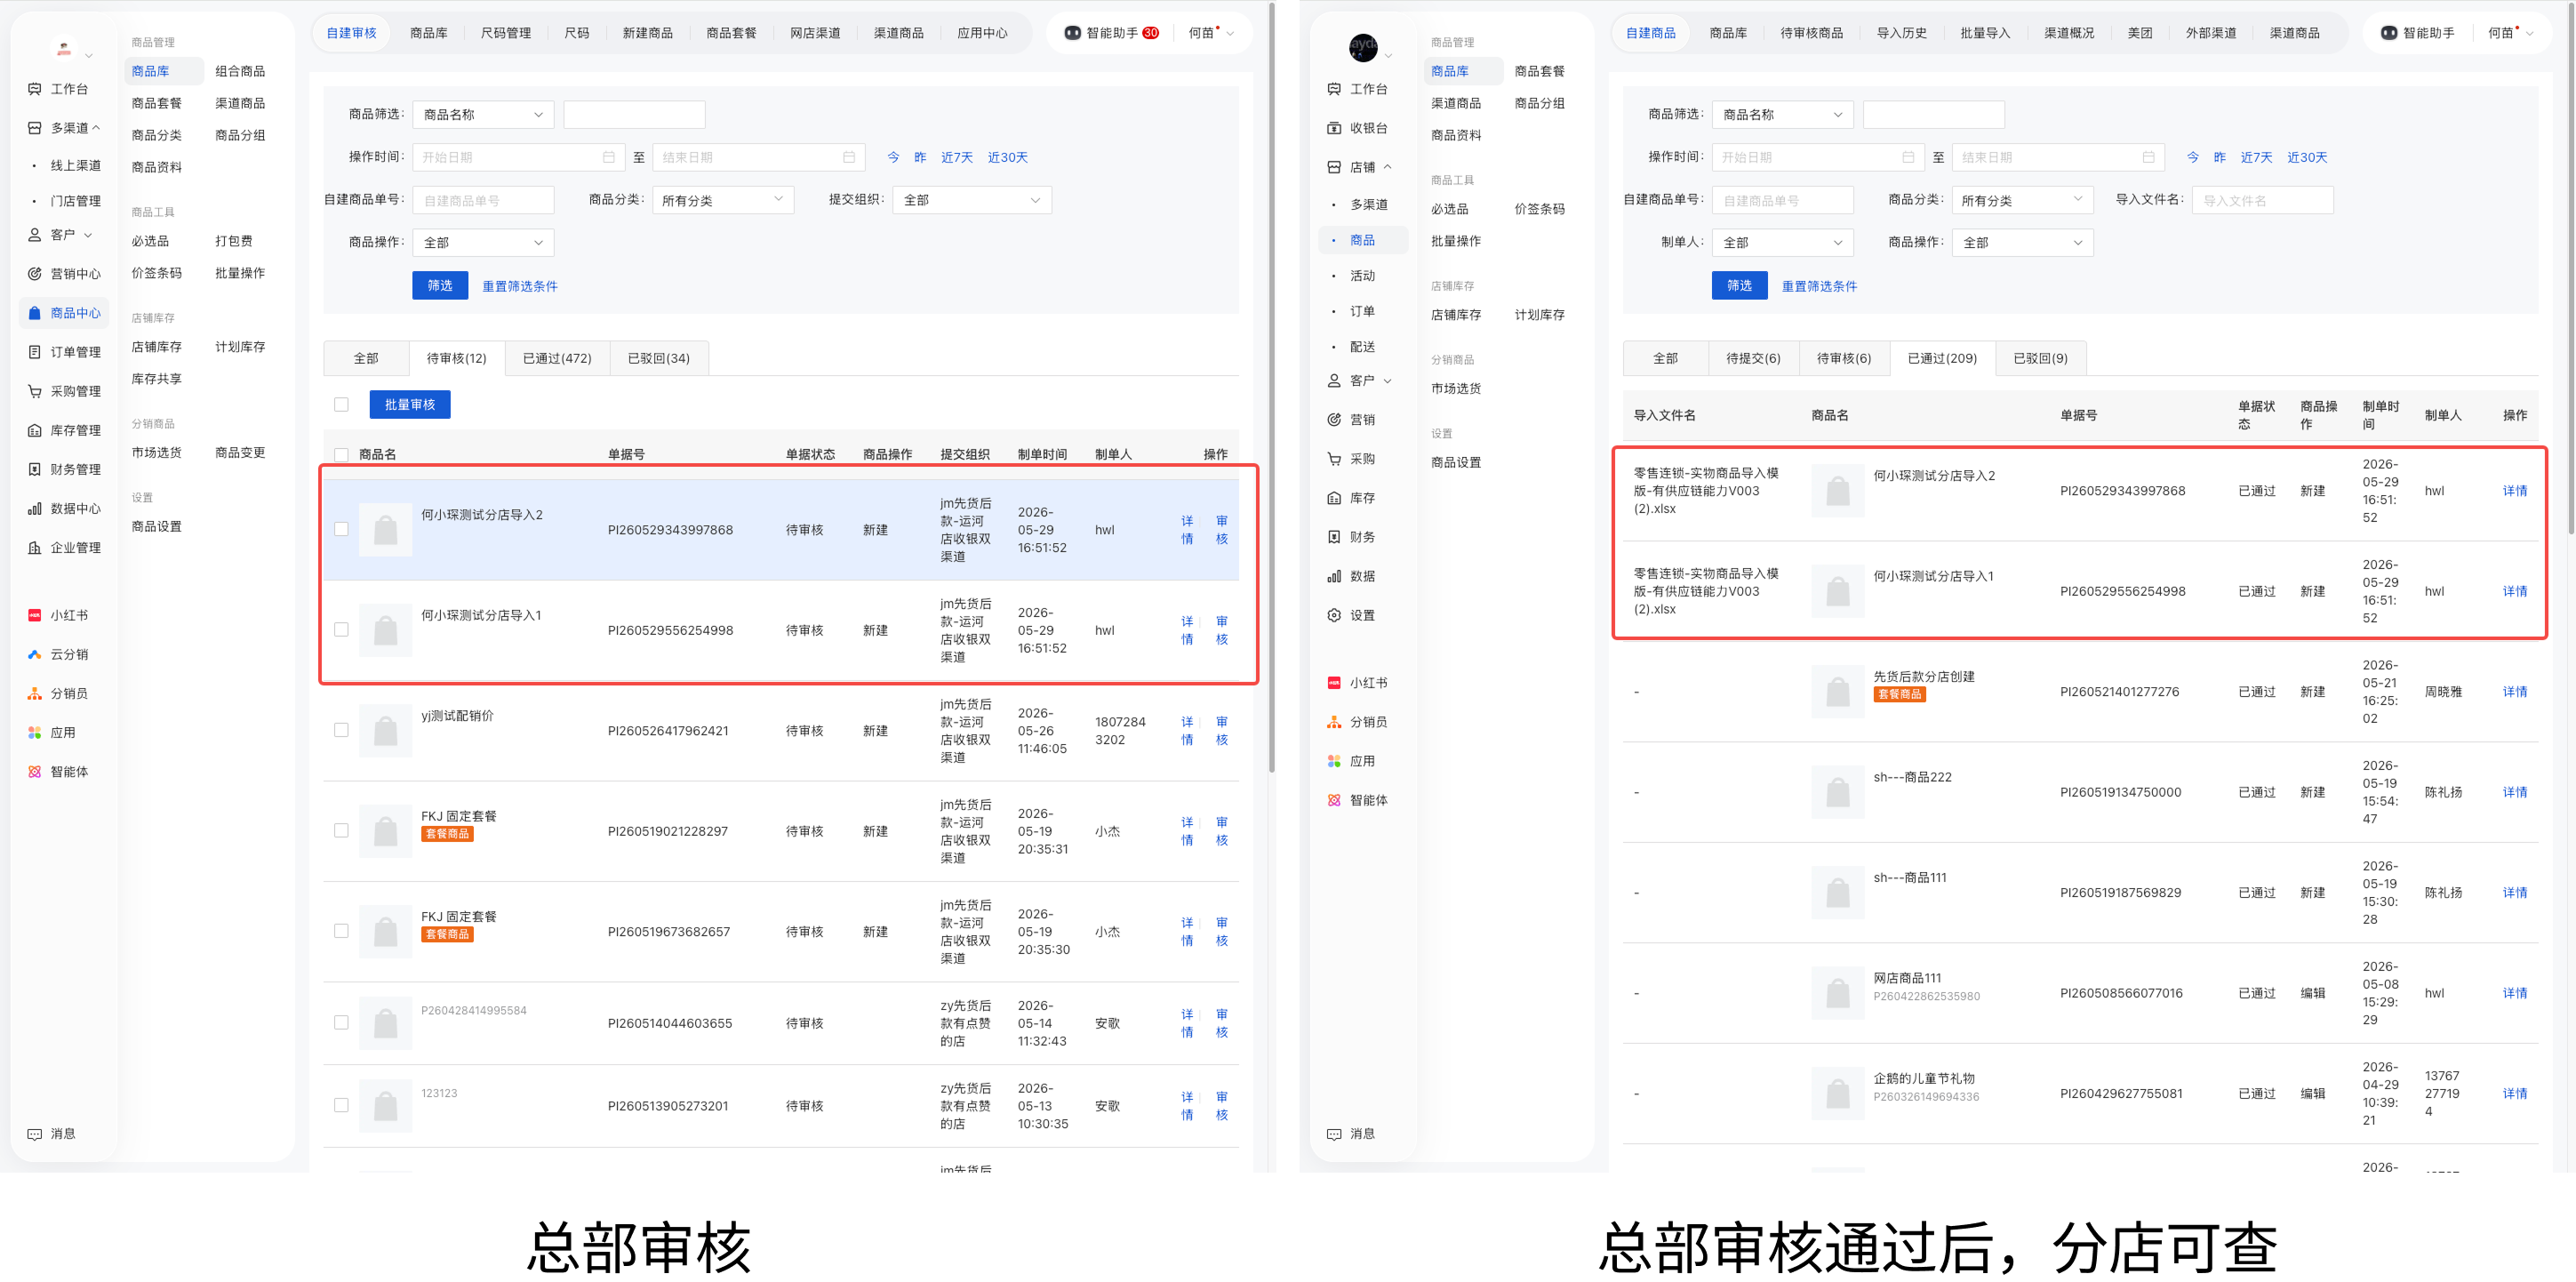Screen dimensions: 2576x1282
Task: Switch to 已通过(472) tab
Action: (557, 358)
